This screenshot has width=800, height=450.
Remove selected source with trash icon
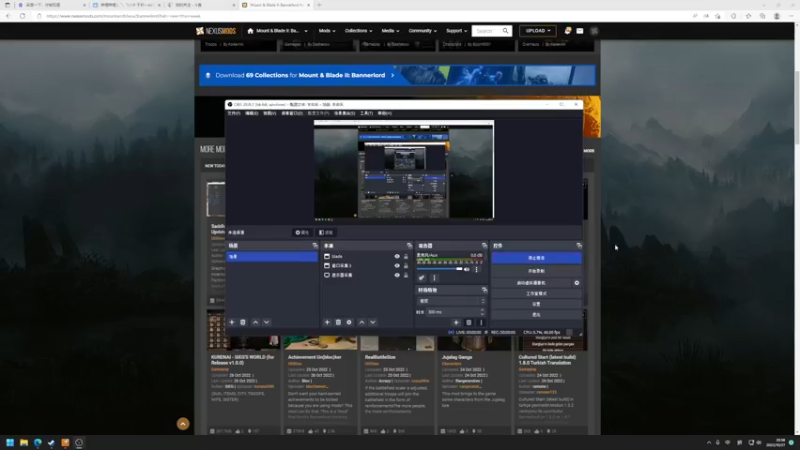tap(338, 322)
